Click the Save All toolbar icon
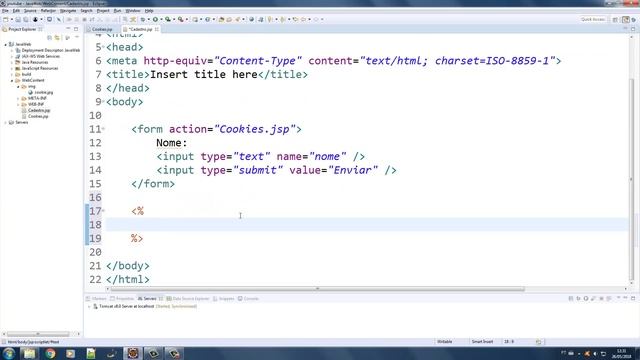This screenshot has width=640, height=360. pos(25,19)
